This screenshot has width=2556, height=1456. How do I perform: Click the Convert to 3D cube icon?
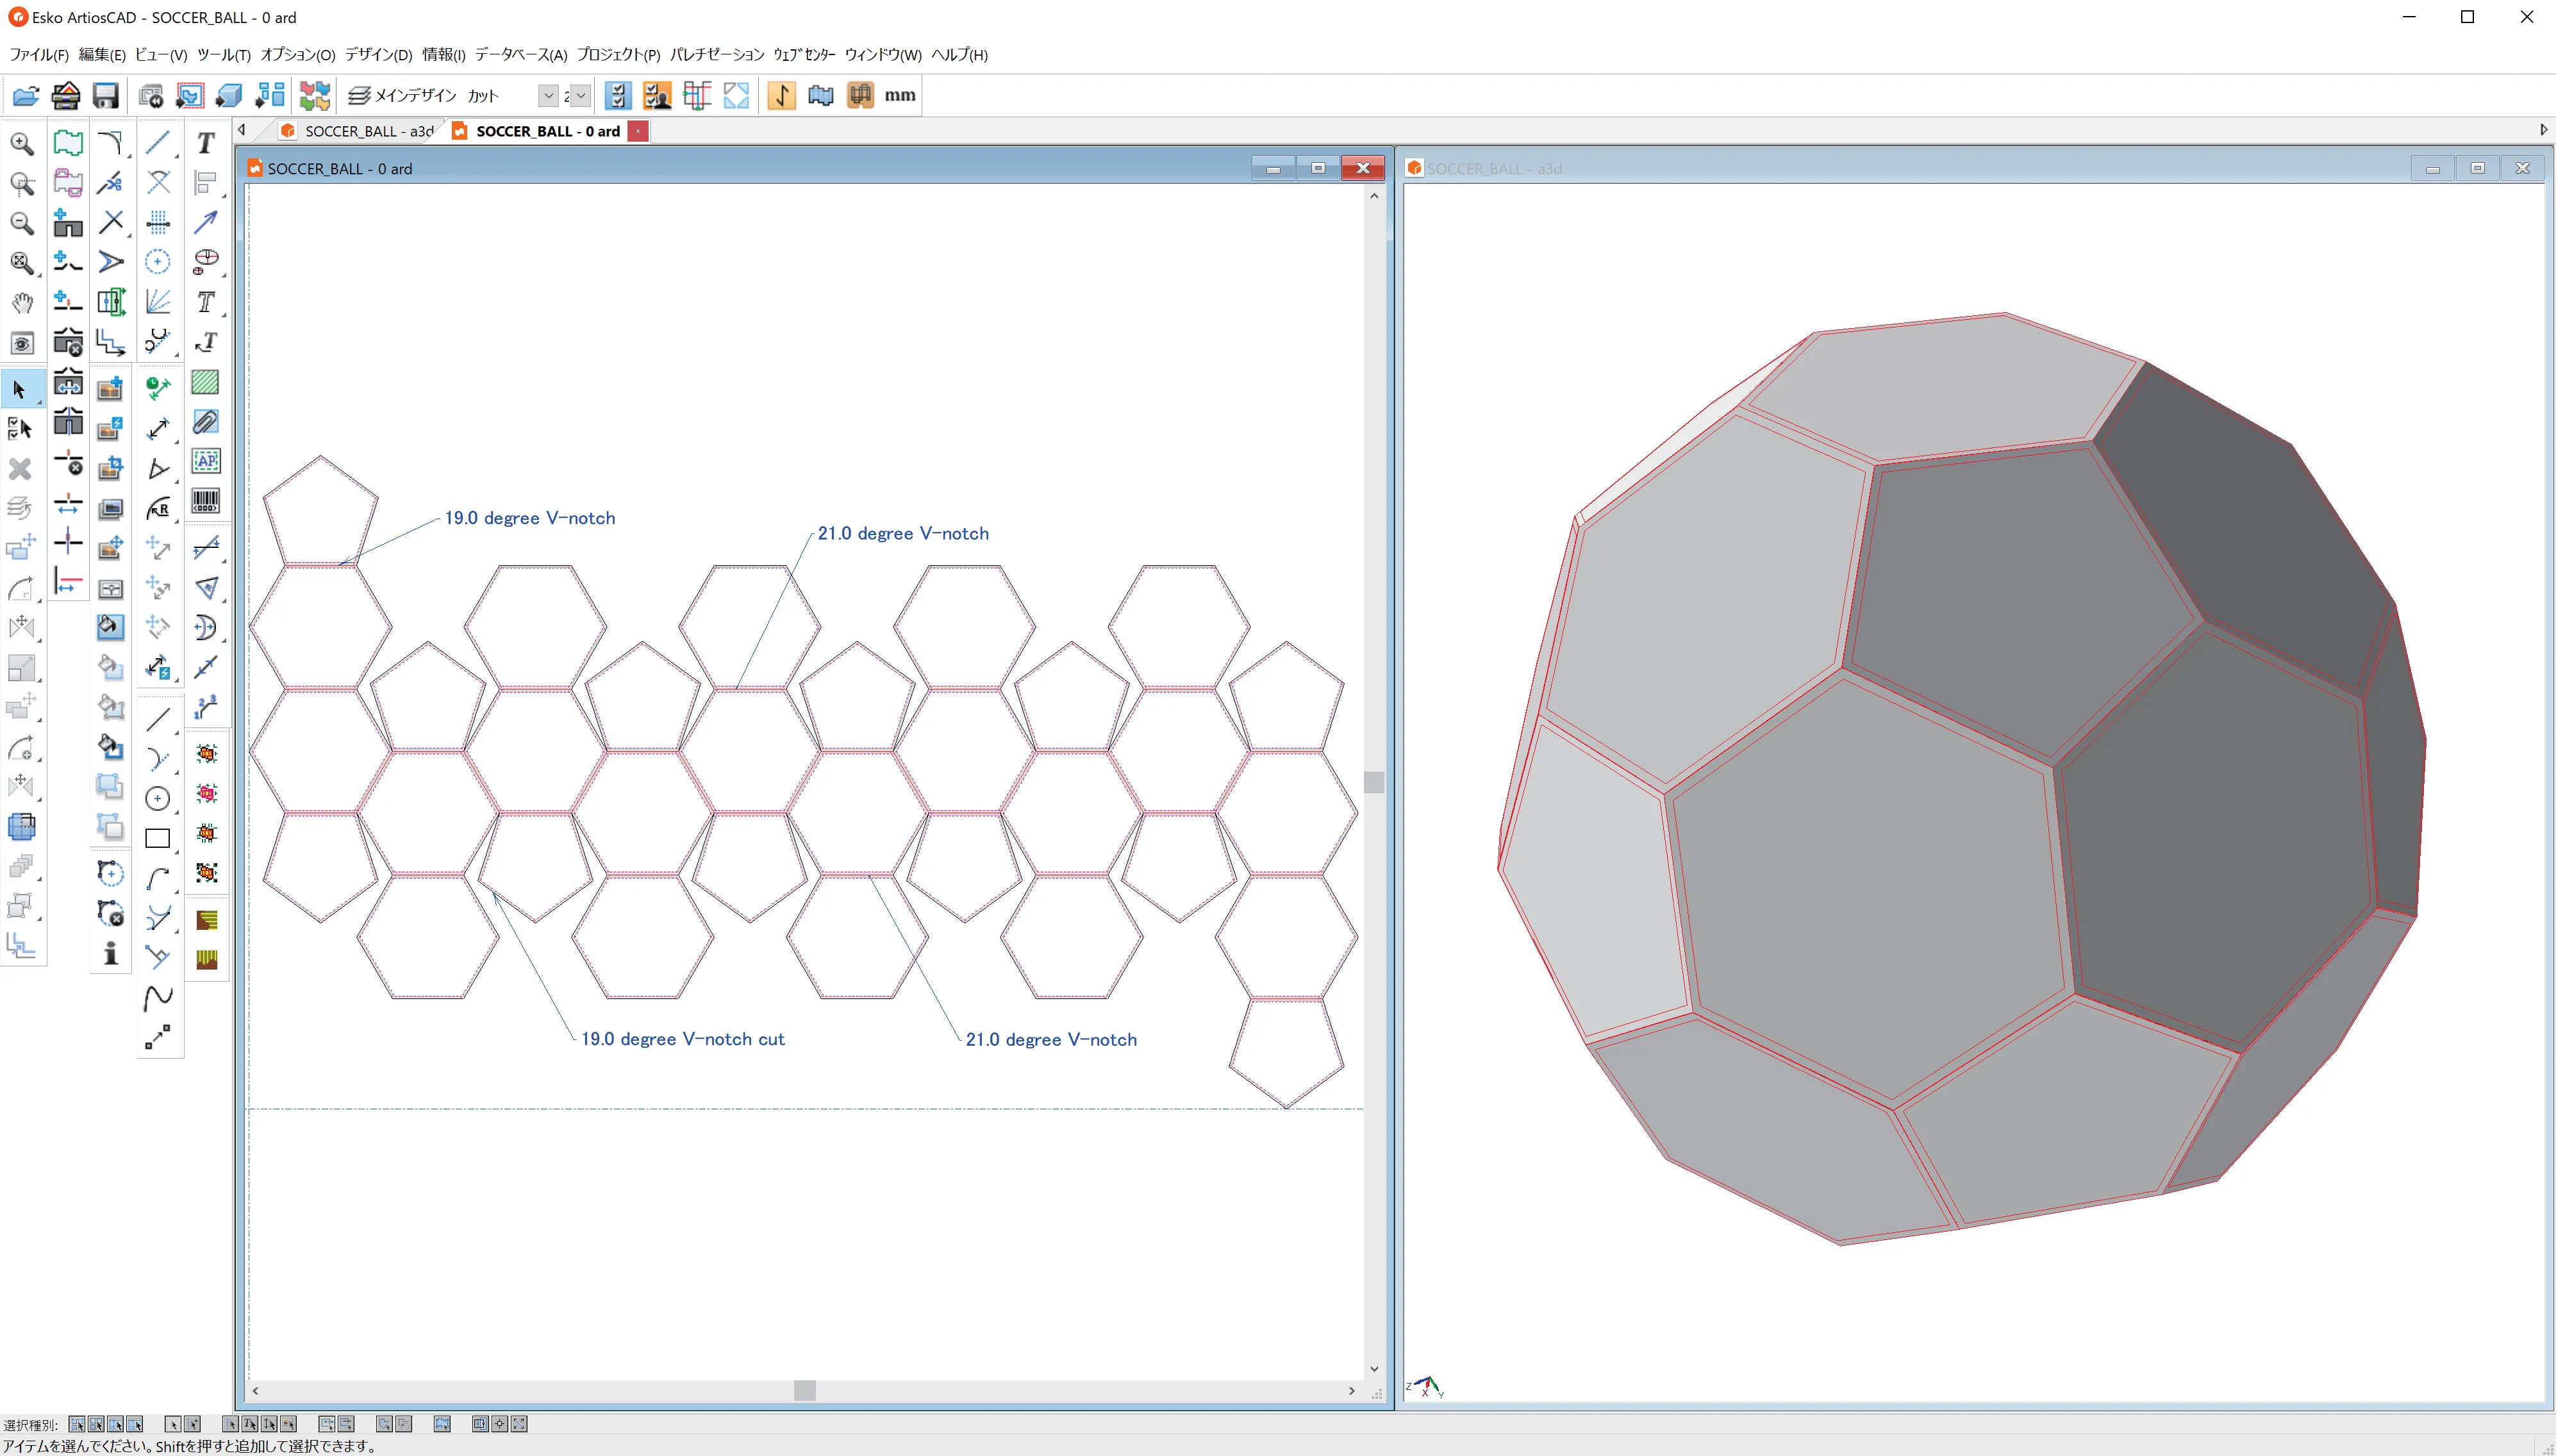pos(229,96)
